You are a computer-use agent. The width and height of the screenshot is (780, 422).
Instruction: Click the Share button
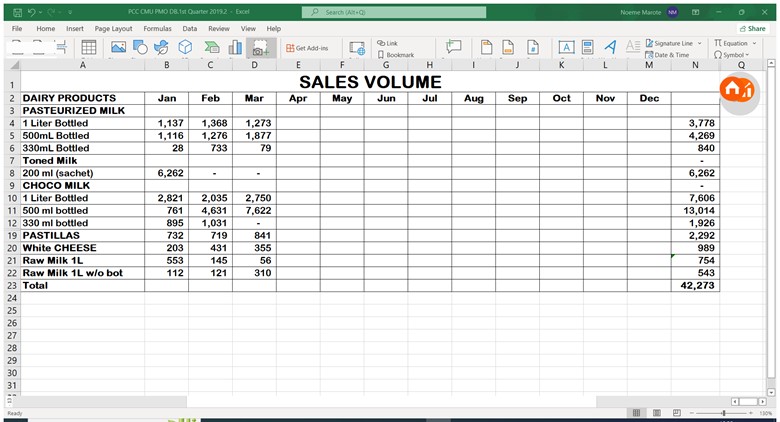click(x=752, y=29)
